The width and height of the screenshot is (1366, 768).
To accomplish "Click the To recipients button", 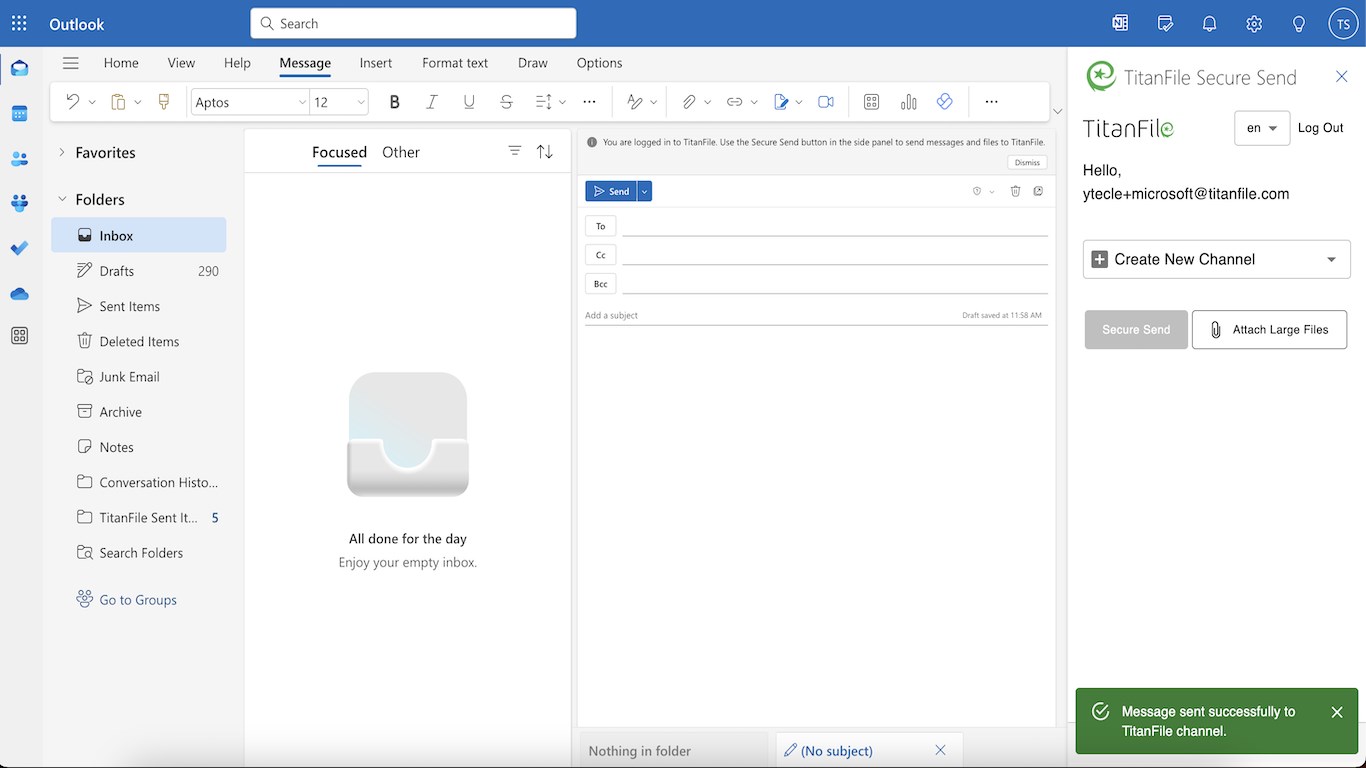I will point(600,226).
